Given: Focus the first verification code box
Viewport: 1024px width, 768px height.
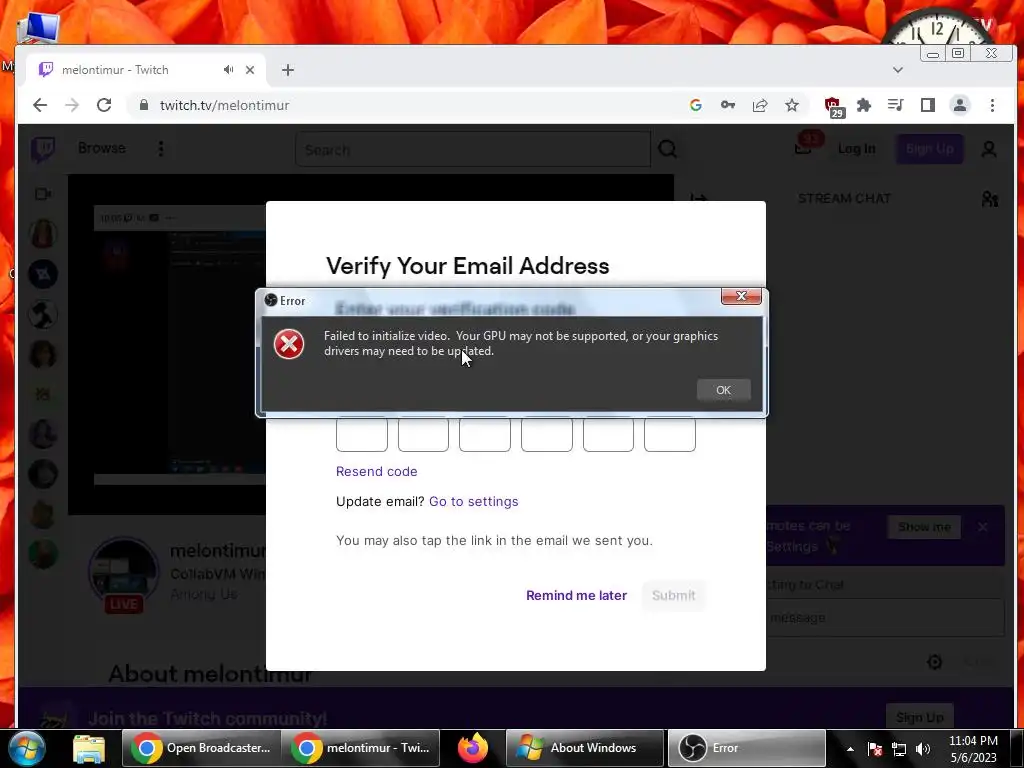Looking at the screenshot, I should pyautogui.click(x=362, y=434).
